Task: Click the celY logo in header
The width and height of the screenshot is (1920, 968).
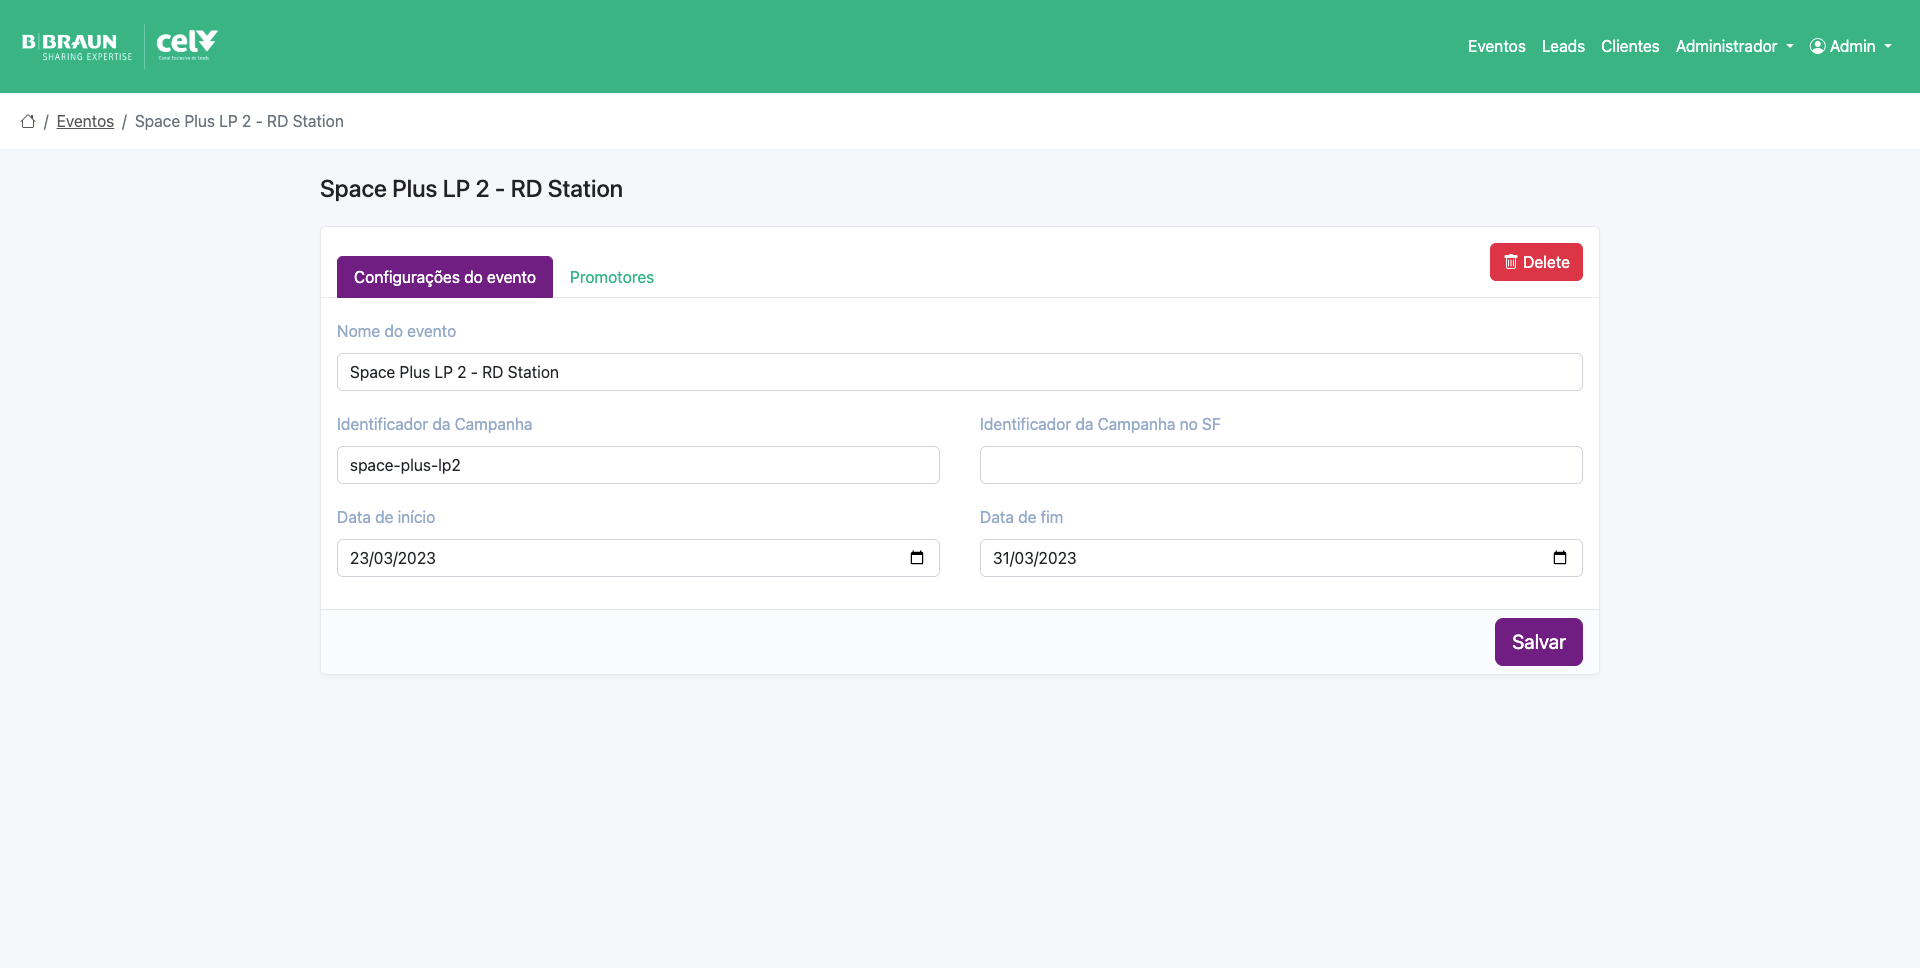Action: tap(186, 44)
